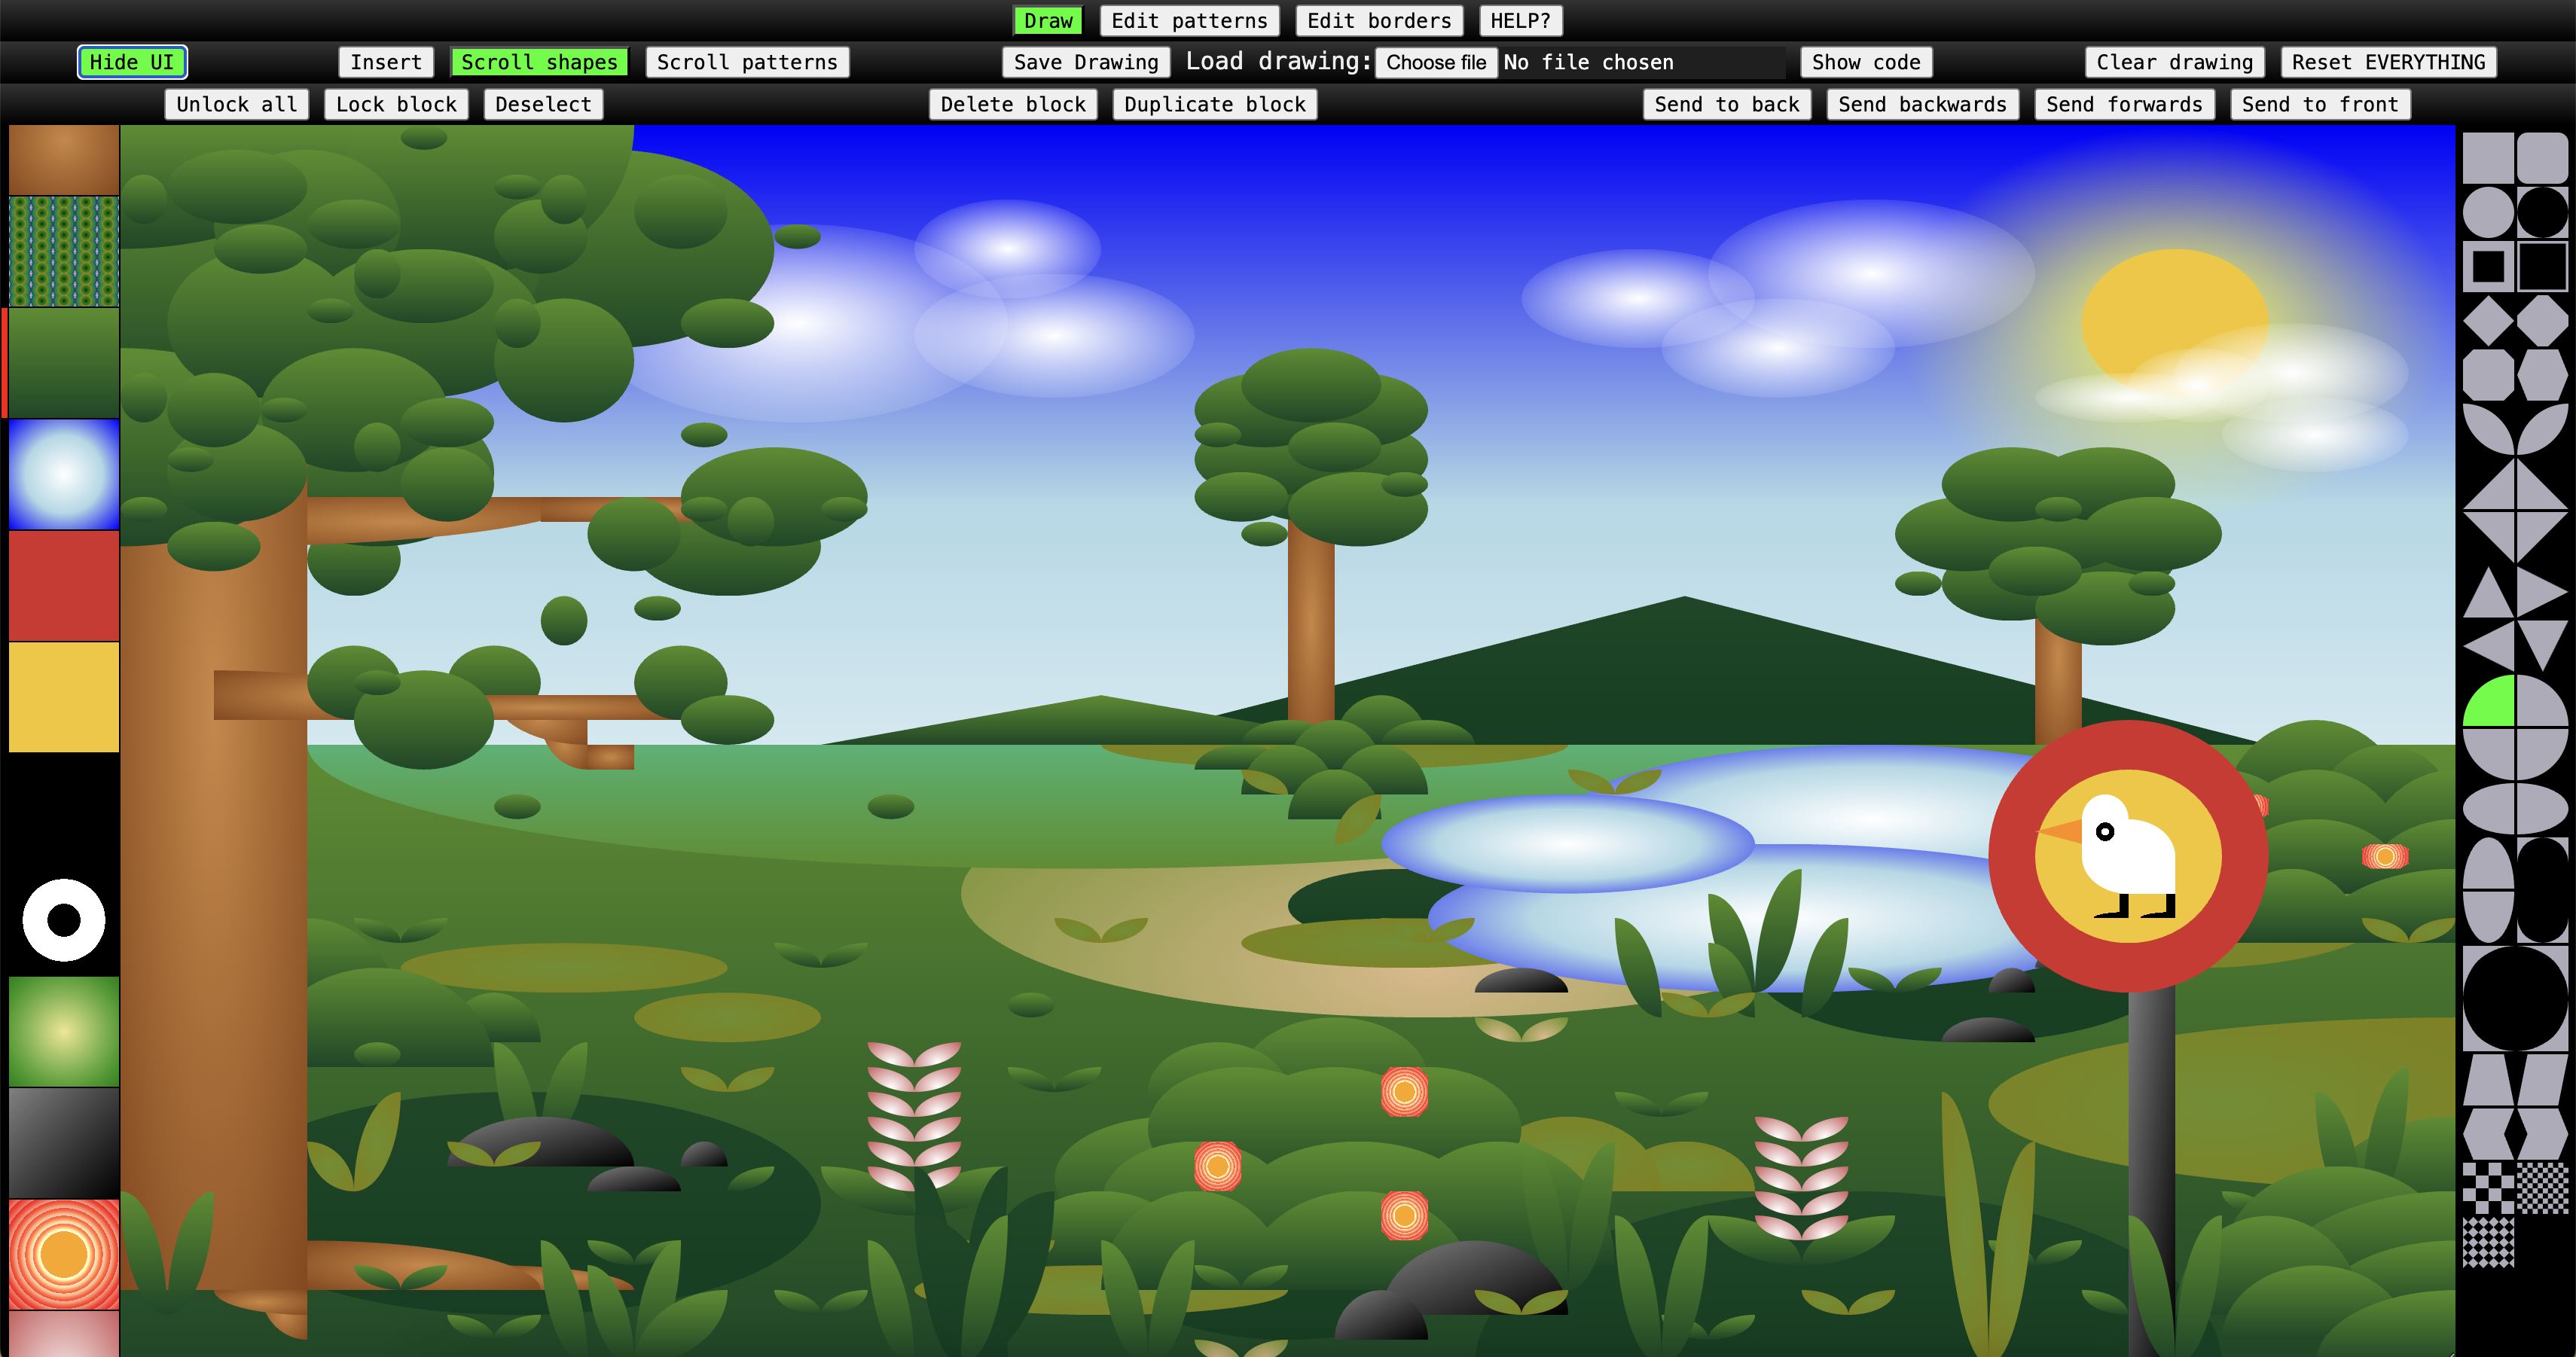
Task: Click Choose file to load drawing
Action: [1435, 62]
